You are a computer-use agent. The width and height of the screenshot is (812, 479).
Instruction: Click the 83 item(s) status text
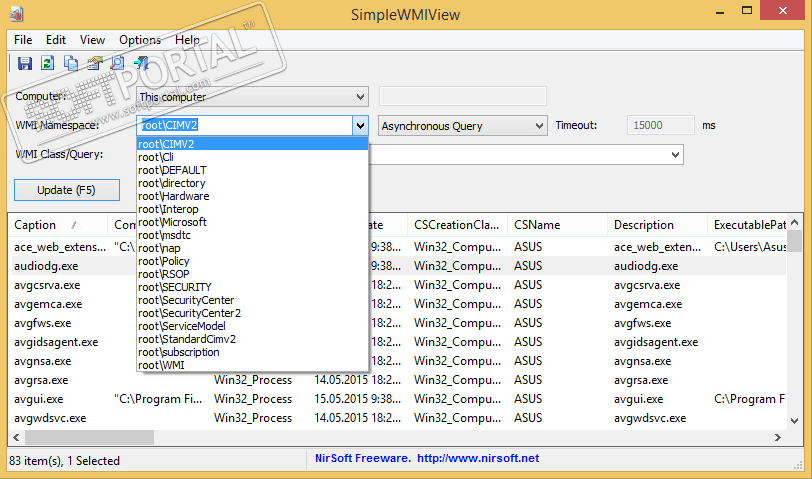pos(64,461)
